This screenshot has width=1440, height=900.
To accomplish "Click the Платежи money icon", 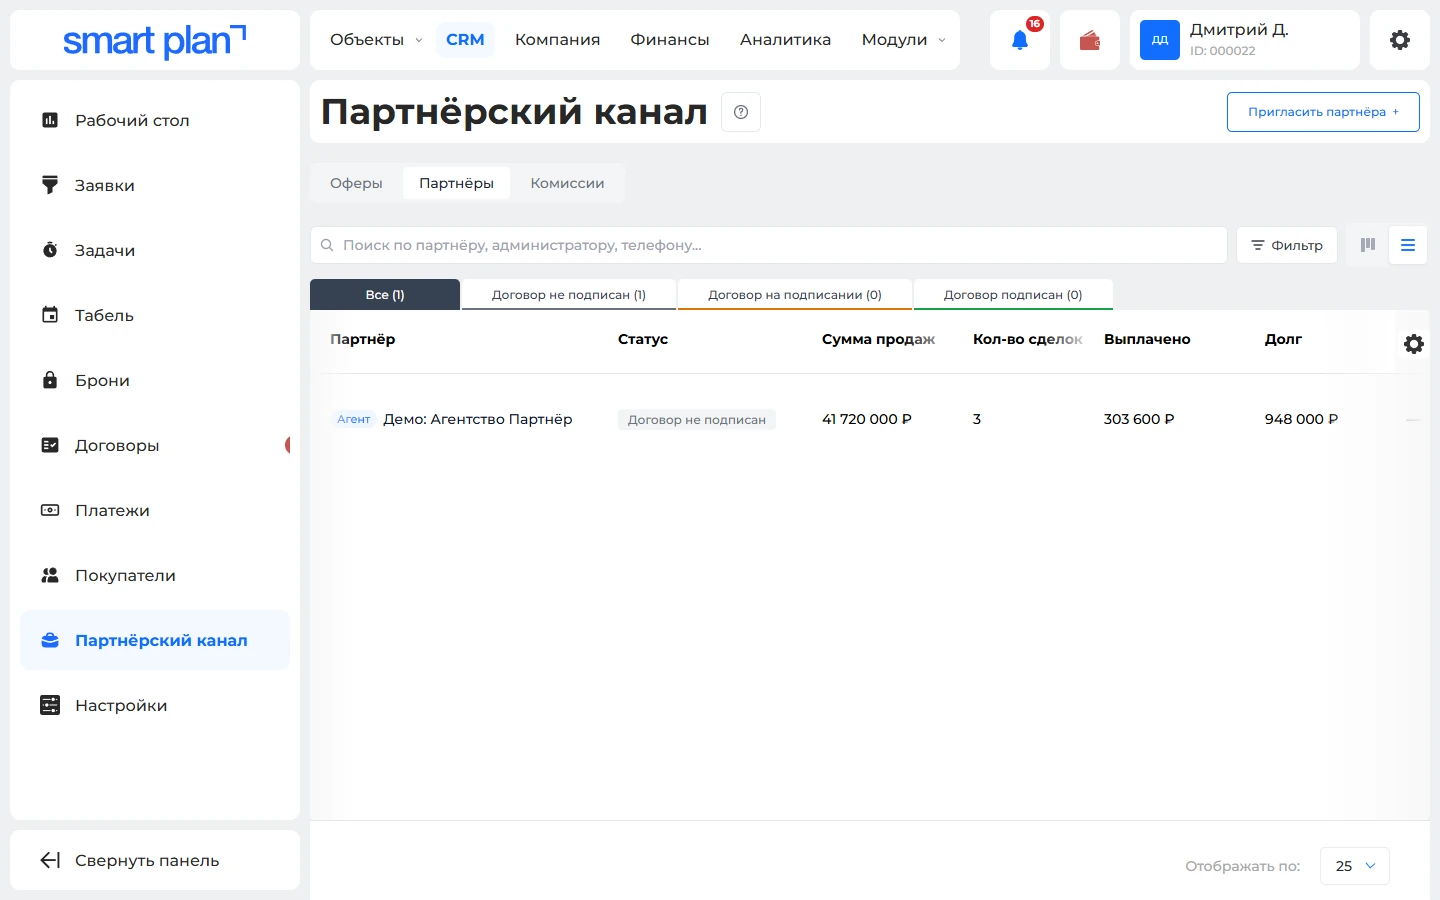I will (50, 510).
